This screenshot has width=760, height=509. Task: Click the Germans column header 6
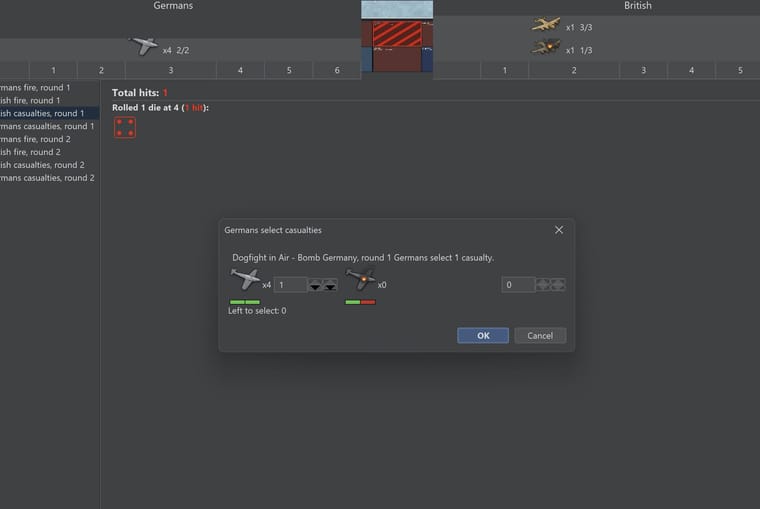pos(337,70)
